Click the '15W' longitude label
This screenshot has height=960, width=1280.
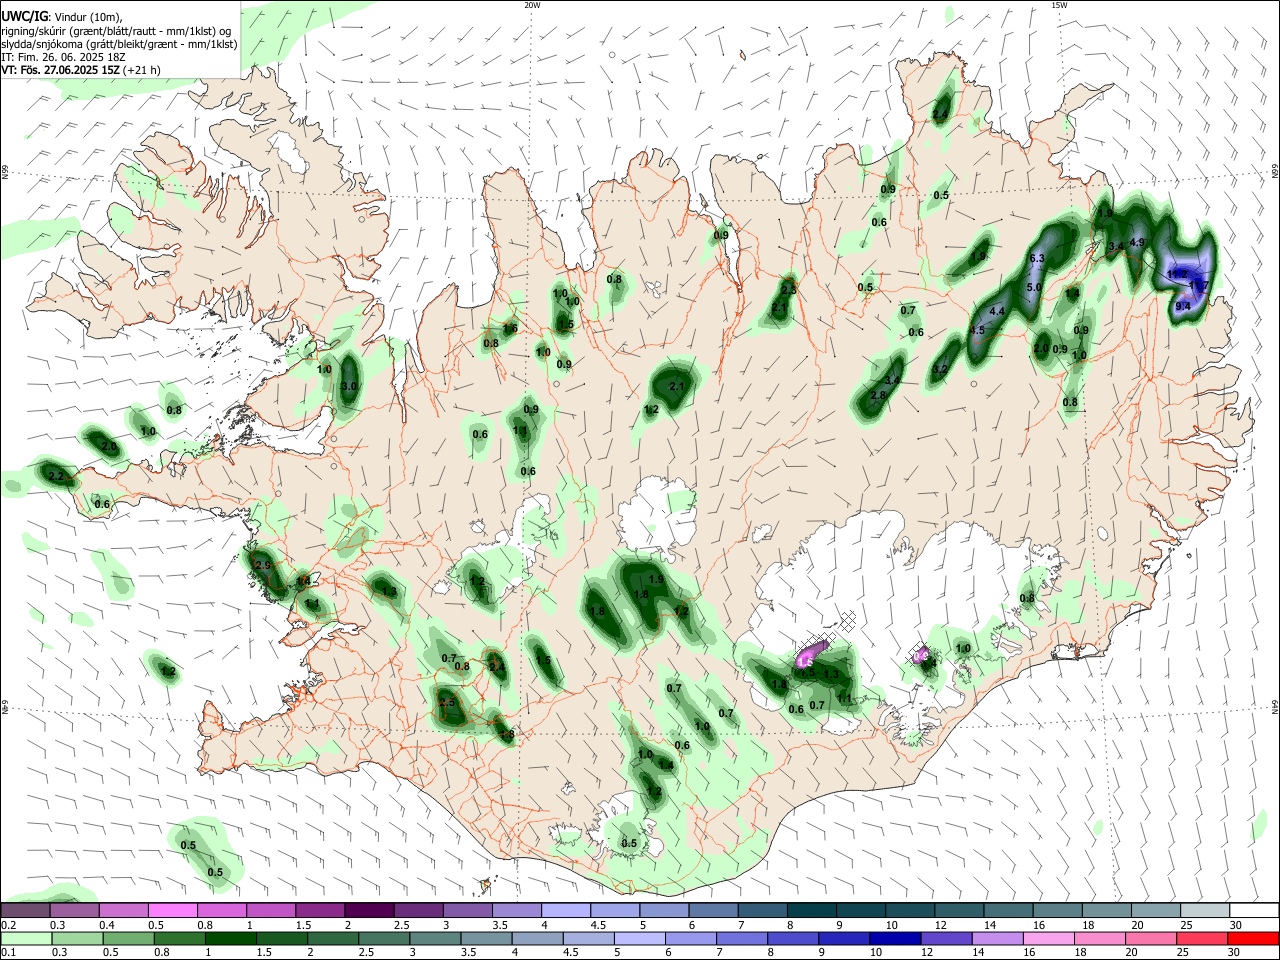[1058, 5]
